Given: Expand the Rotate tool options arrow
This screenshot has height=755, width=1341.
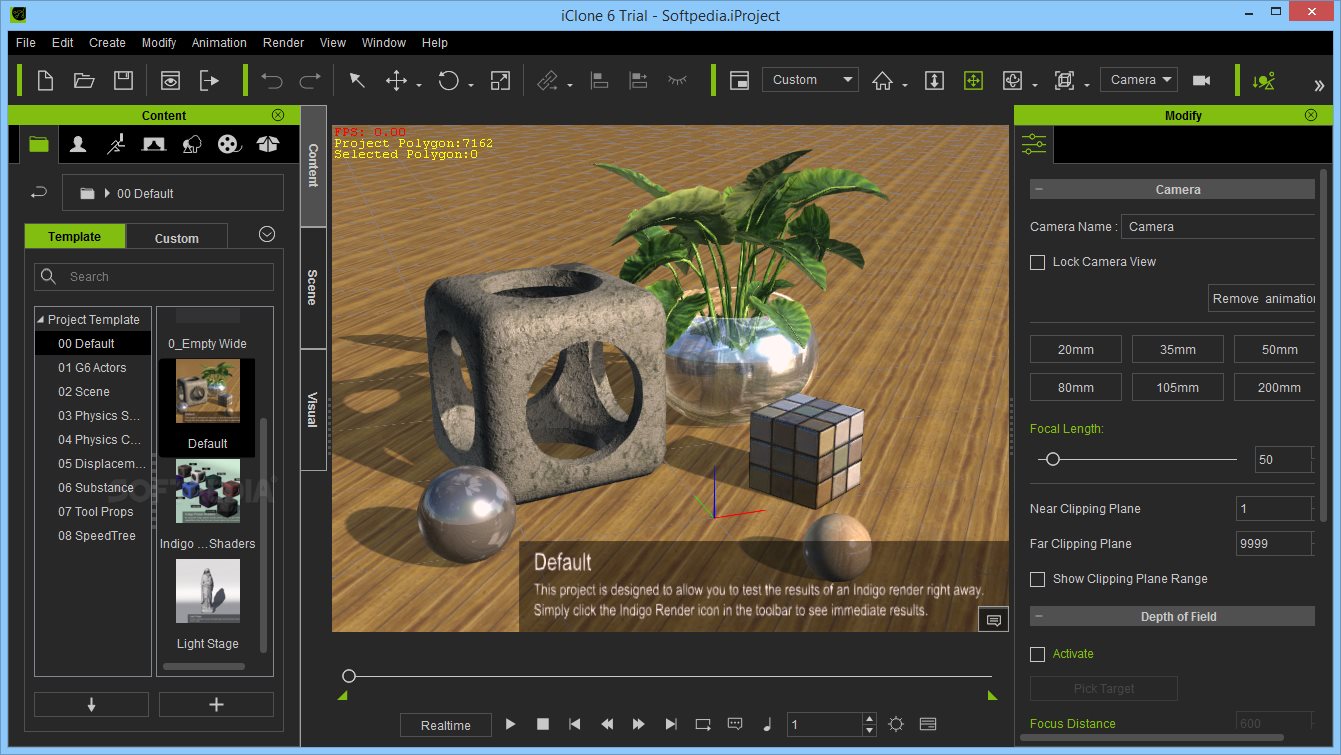Looking at the screenshot, I should [469, 85].
